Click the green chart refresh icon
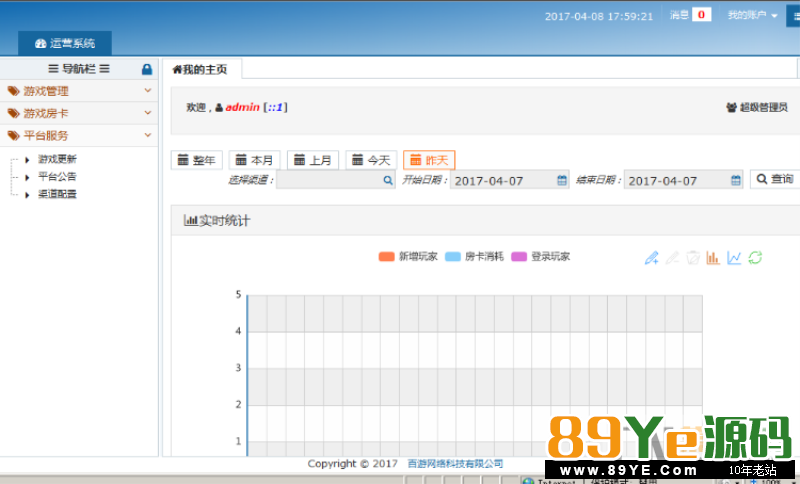 [755, 258]
